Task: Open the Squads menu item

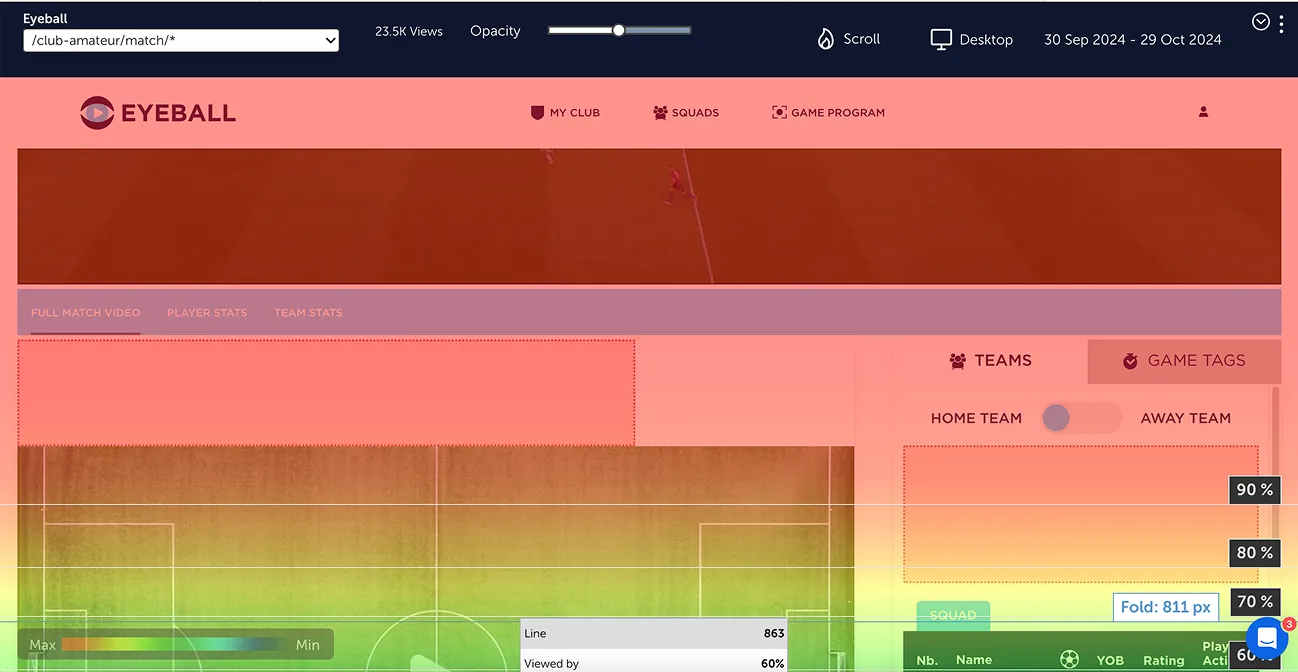Action: 686,113
